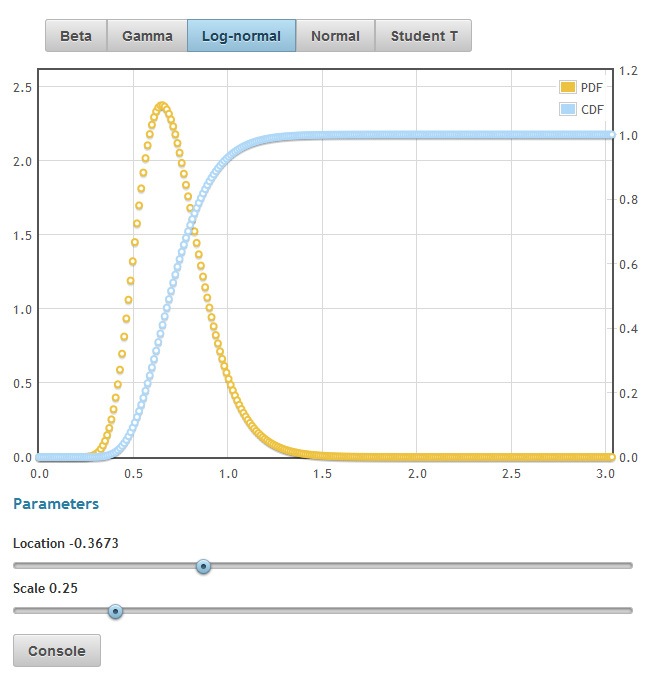The height and width of the screenshot is (687, 650).
Task: Click the rightmost CDF data point
Action: click(610, 135)
